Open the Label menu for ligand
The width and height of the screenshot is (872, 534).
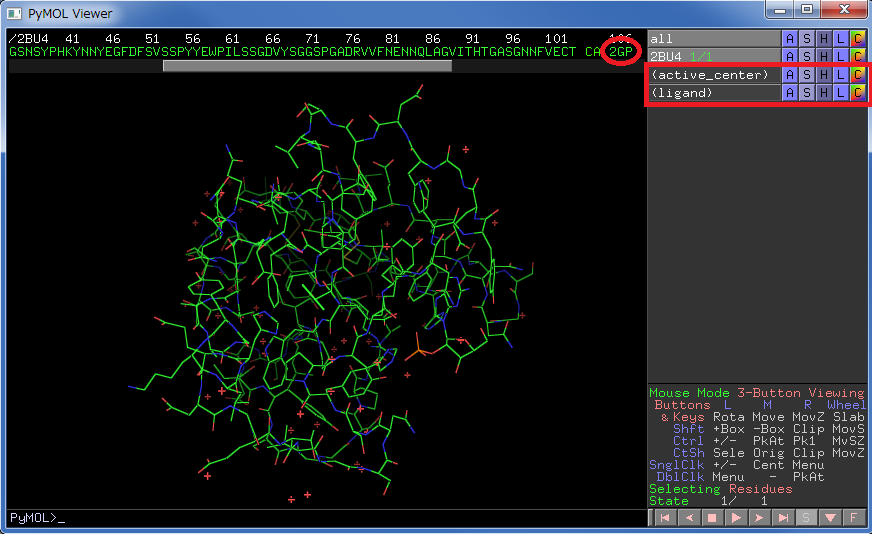pyautogui.click(x=840, y=93)
